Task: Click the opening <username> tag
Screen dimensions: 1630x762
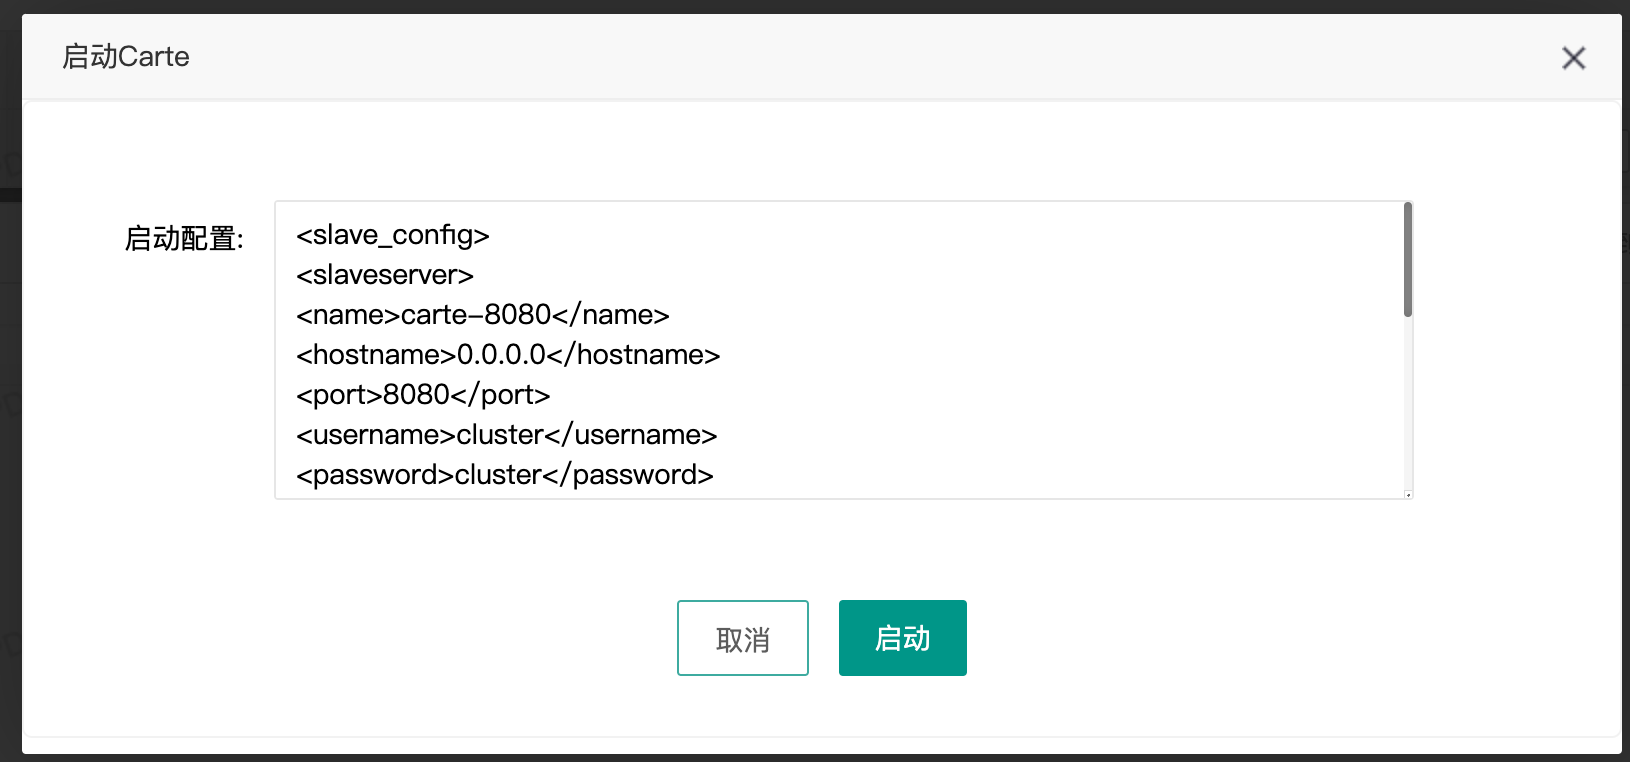Action: pos(376,435)
